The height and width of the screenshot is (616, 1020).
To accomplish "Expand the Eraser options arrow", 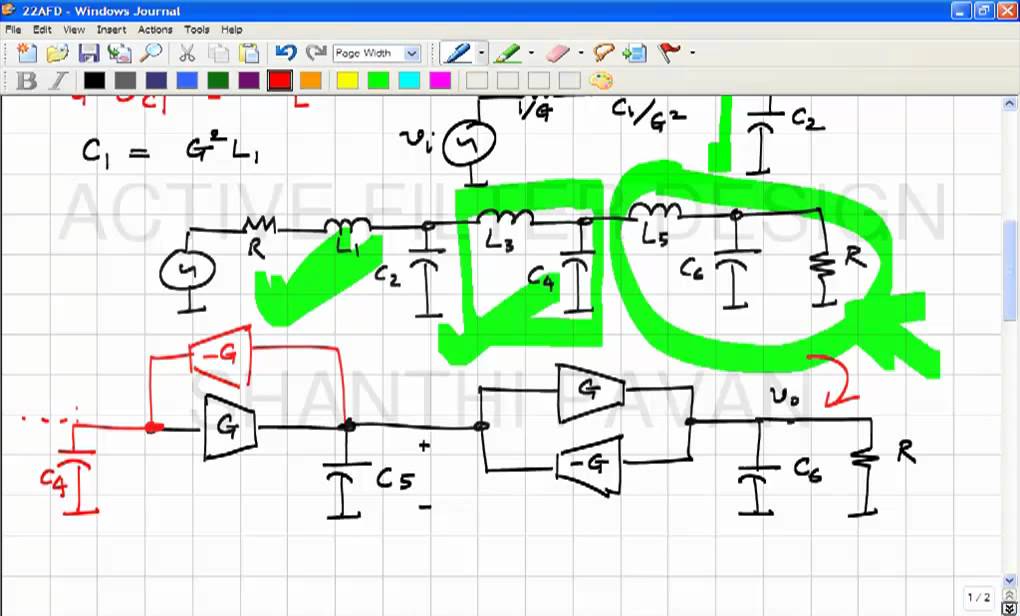I will point(580,53).
